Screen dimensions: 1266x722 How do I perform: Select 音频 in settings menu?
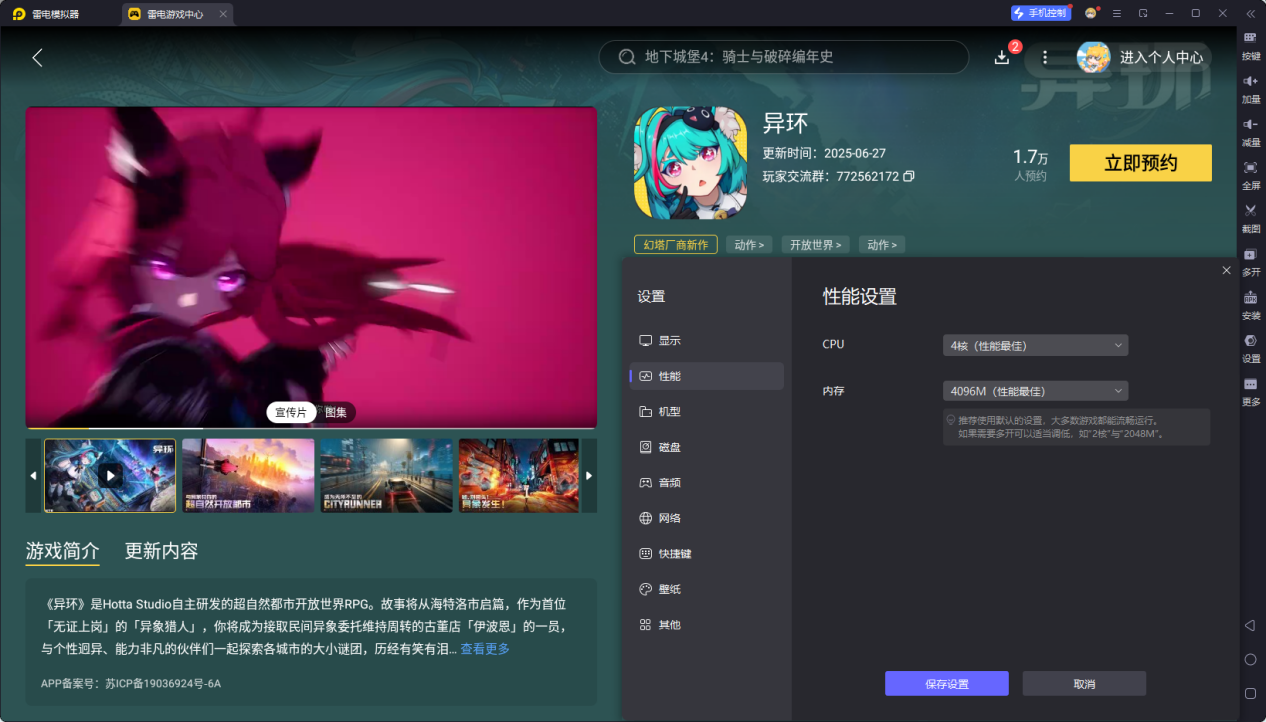click(x=707, y=483)
